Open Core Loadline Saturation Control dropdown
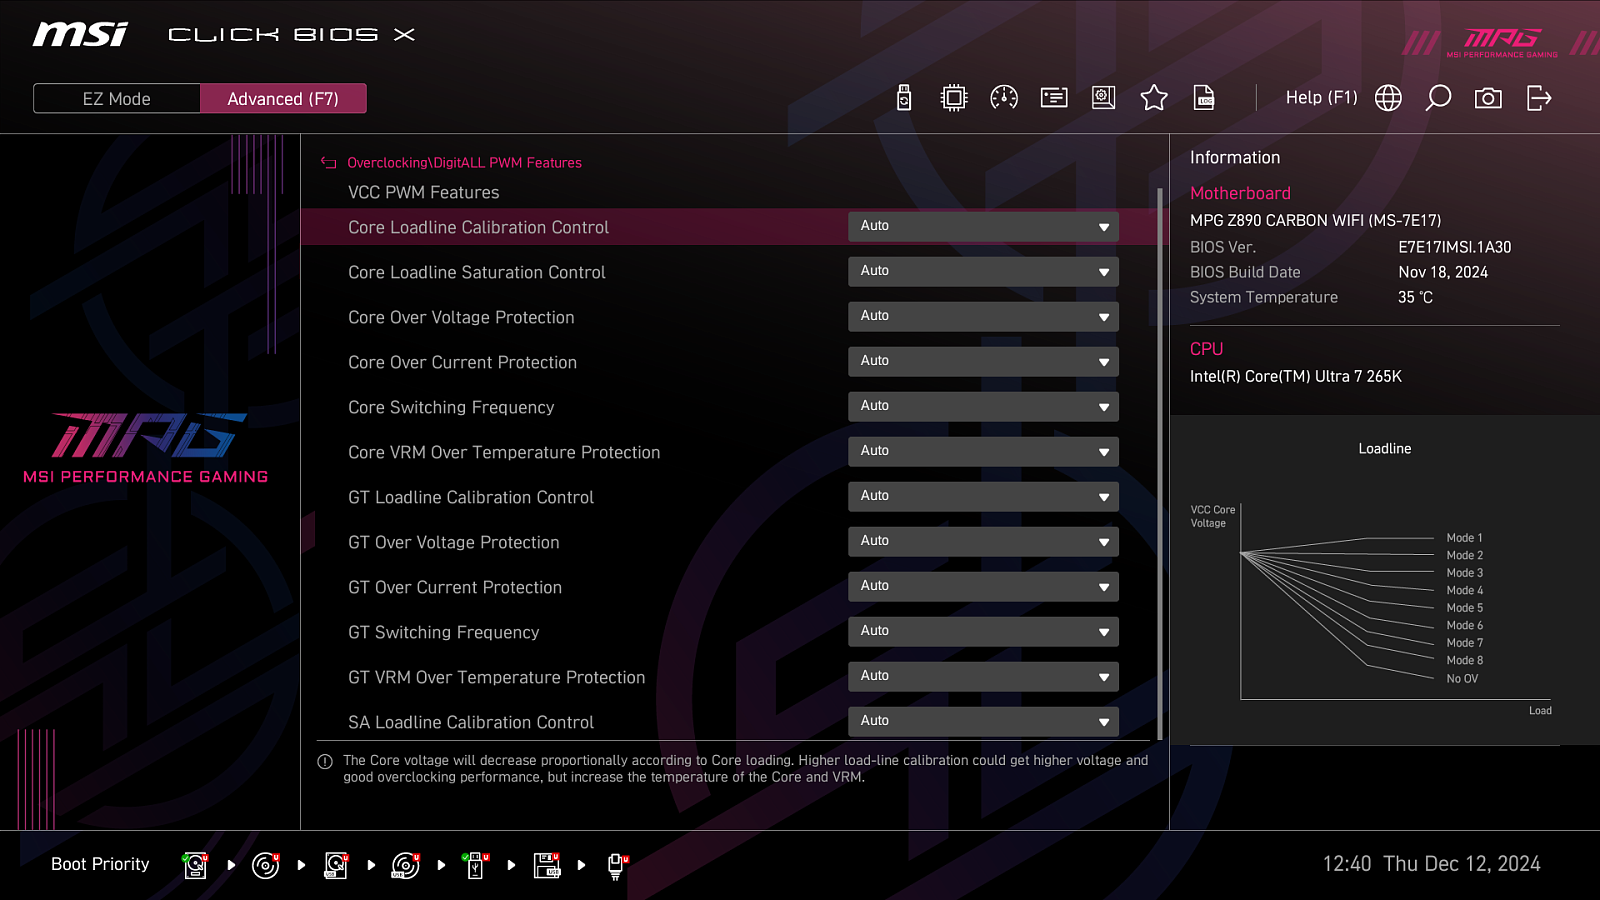Viewport: 1600px width, 900px height. tap(983, 272)
